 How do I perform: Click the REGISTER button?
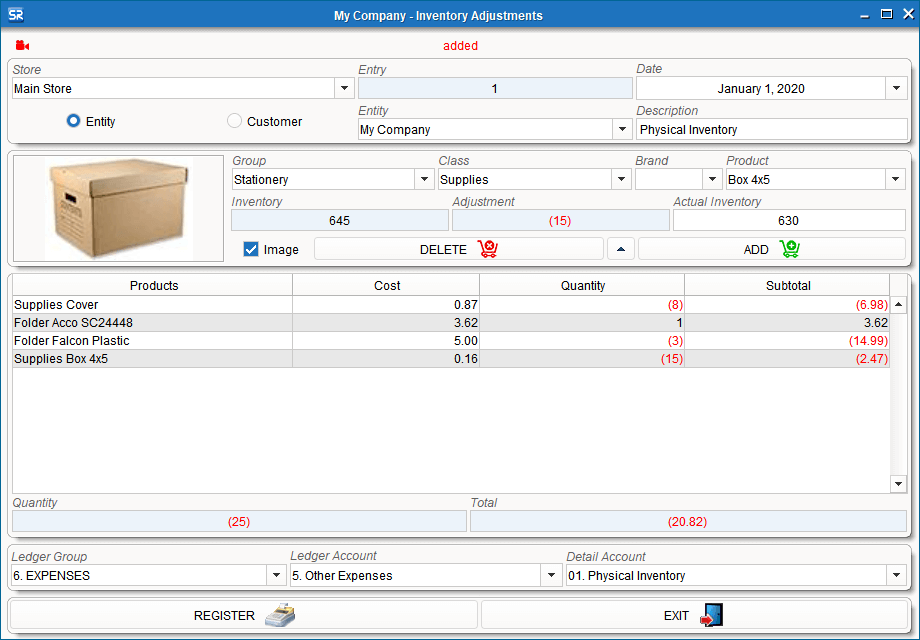click(x=243, y=615)
